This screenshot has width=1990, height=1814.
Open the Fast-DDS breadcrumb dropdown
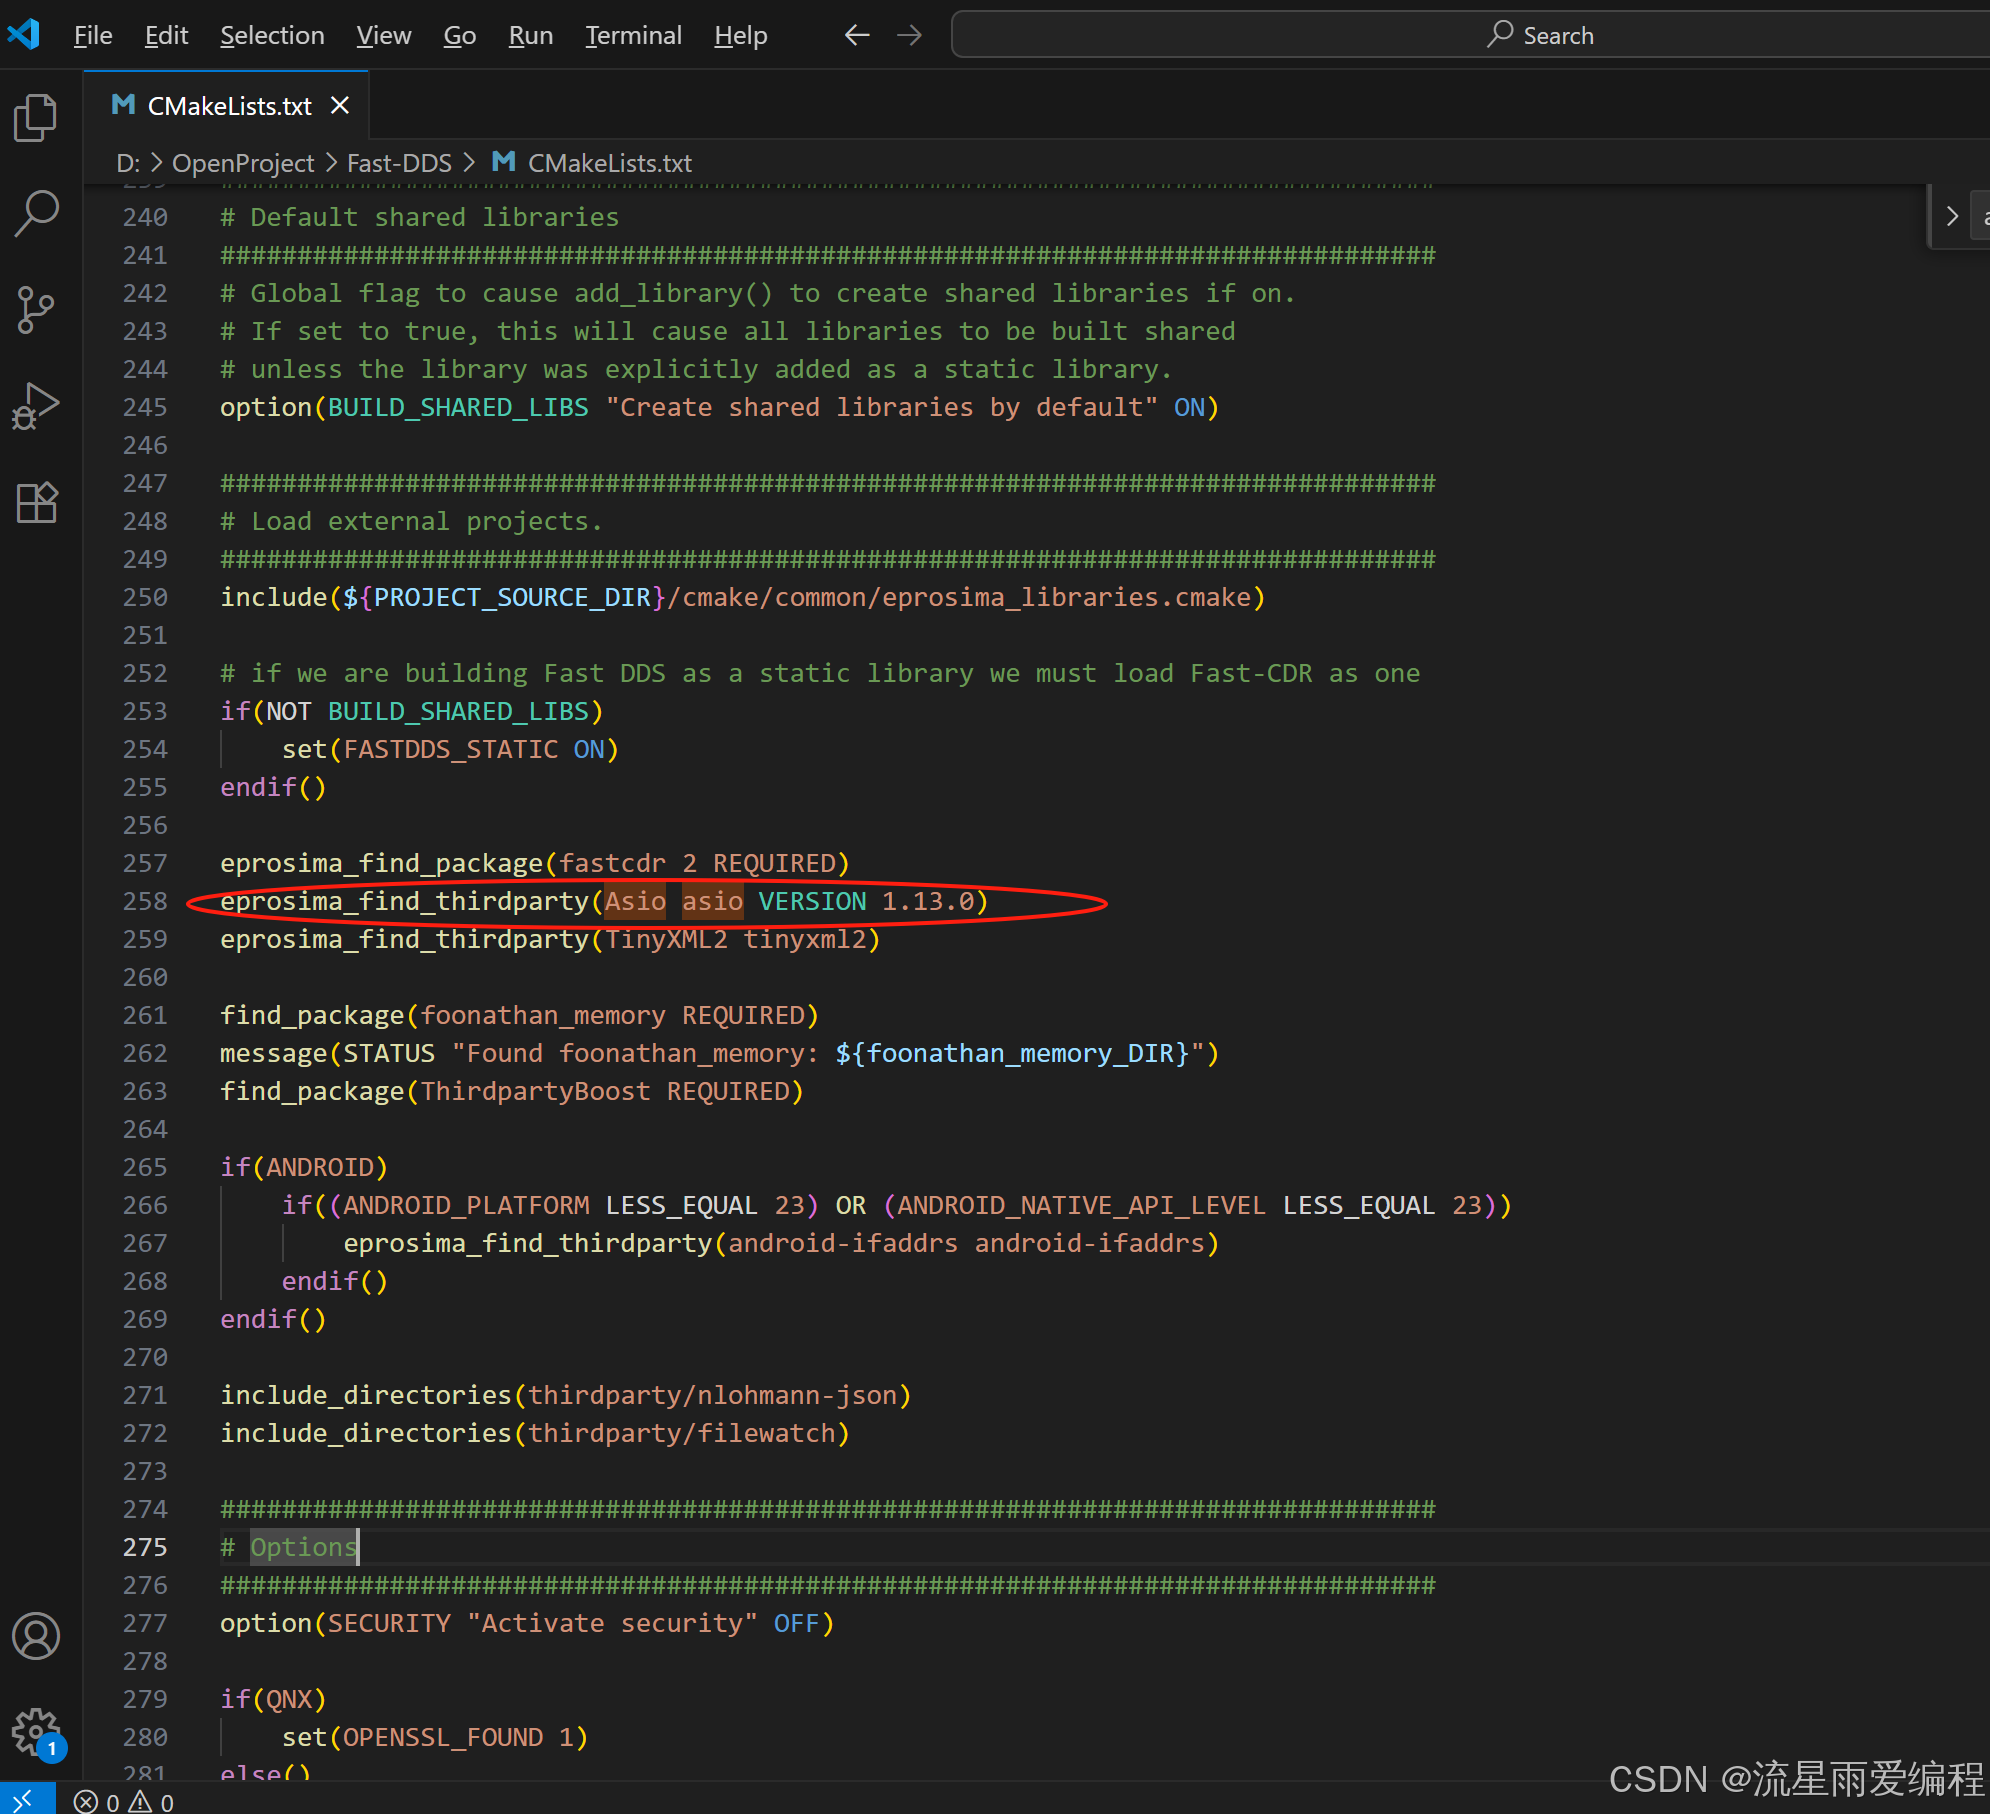[x=399, y=163]
